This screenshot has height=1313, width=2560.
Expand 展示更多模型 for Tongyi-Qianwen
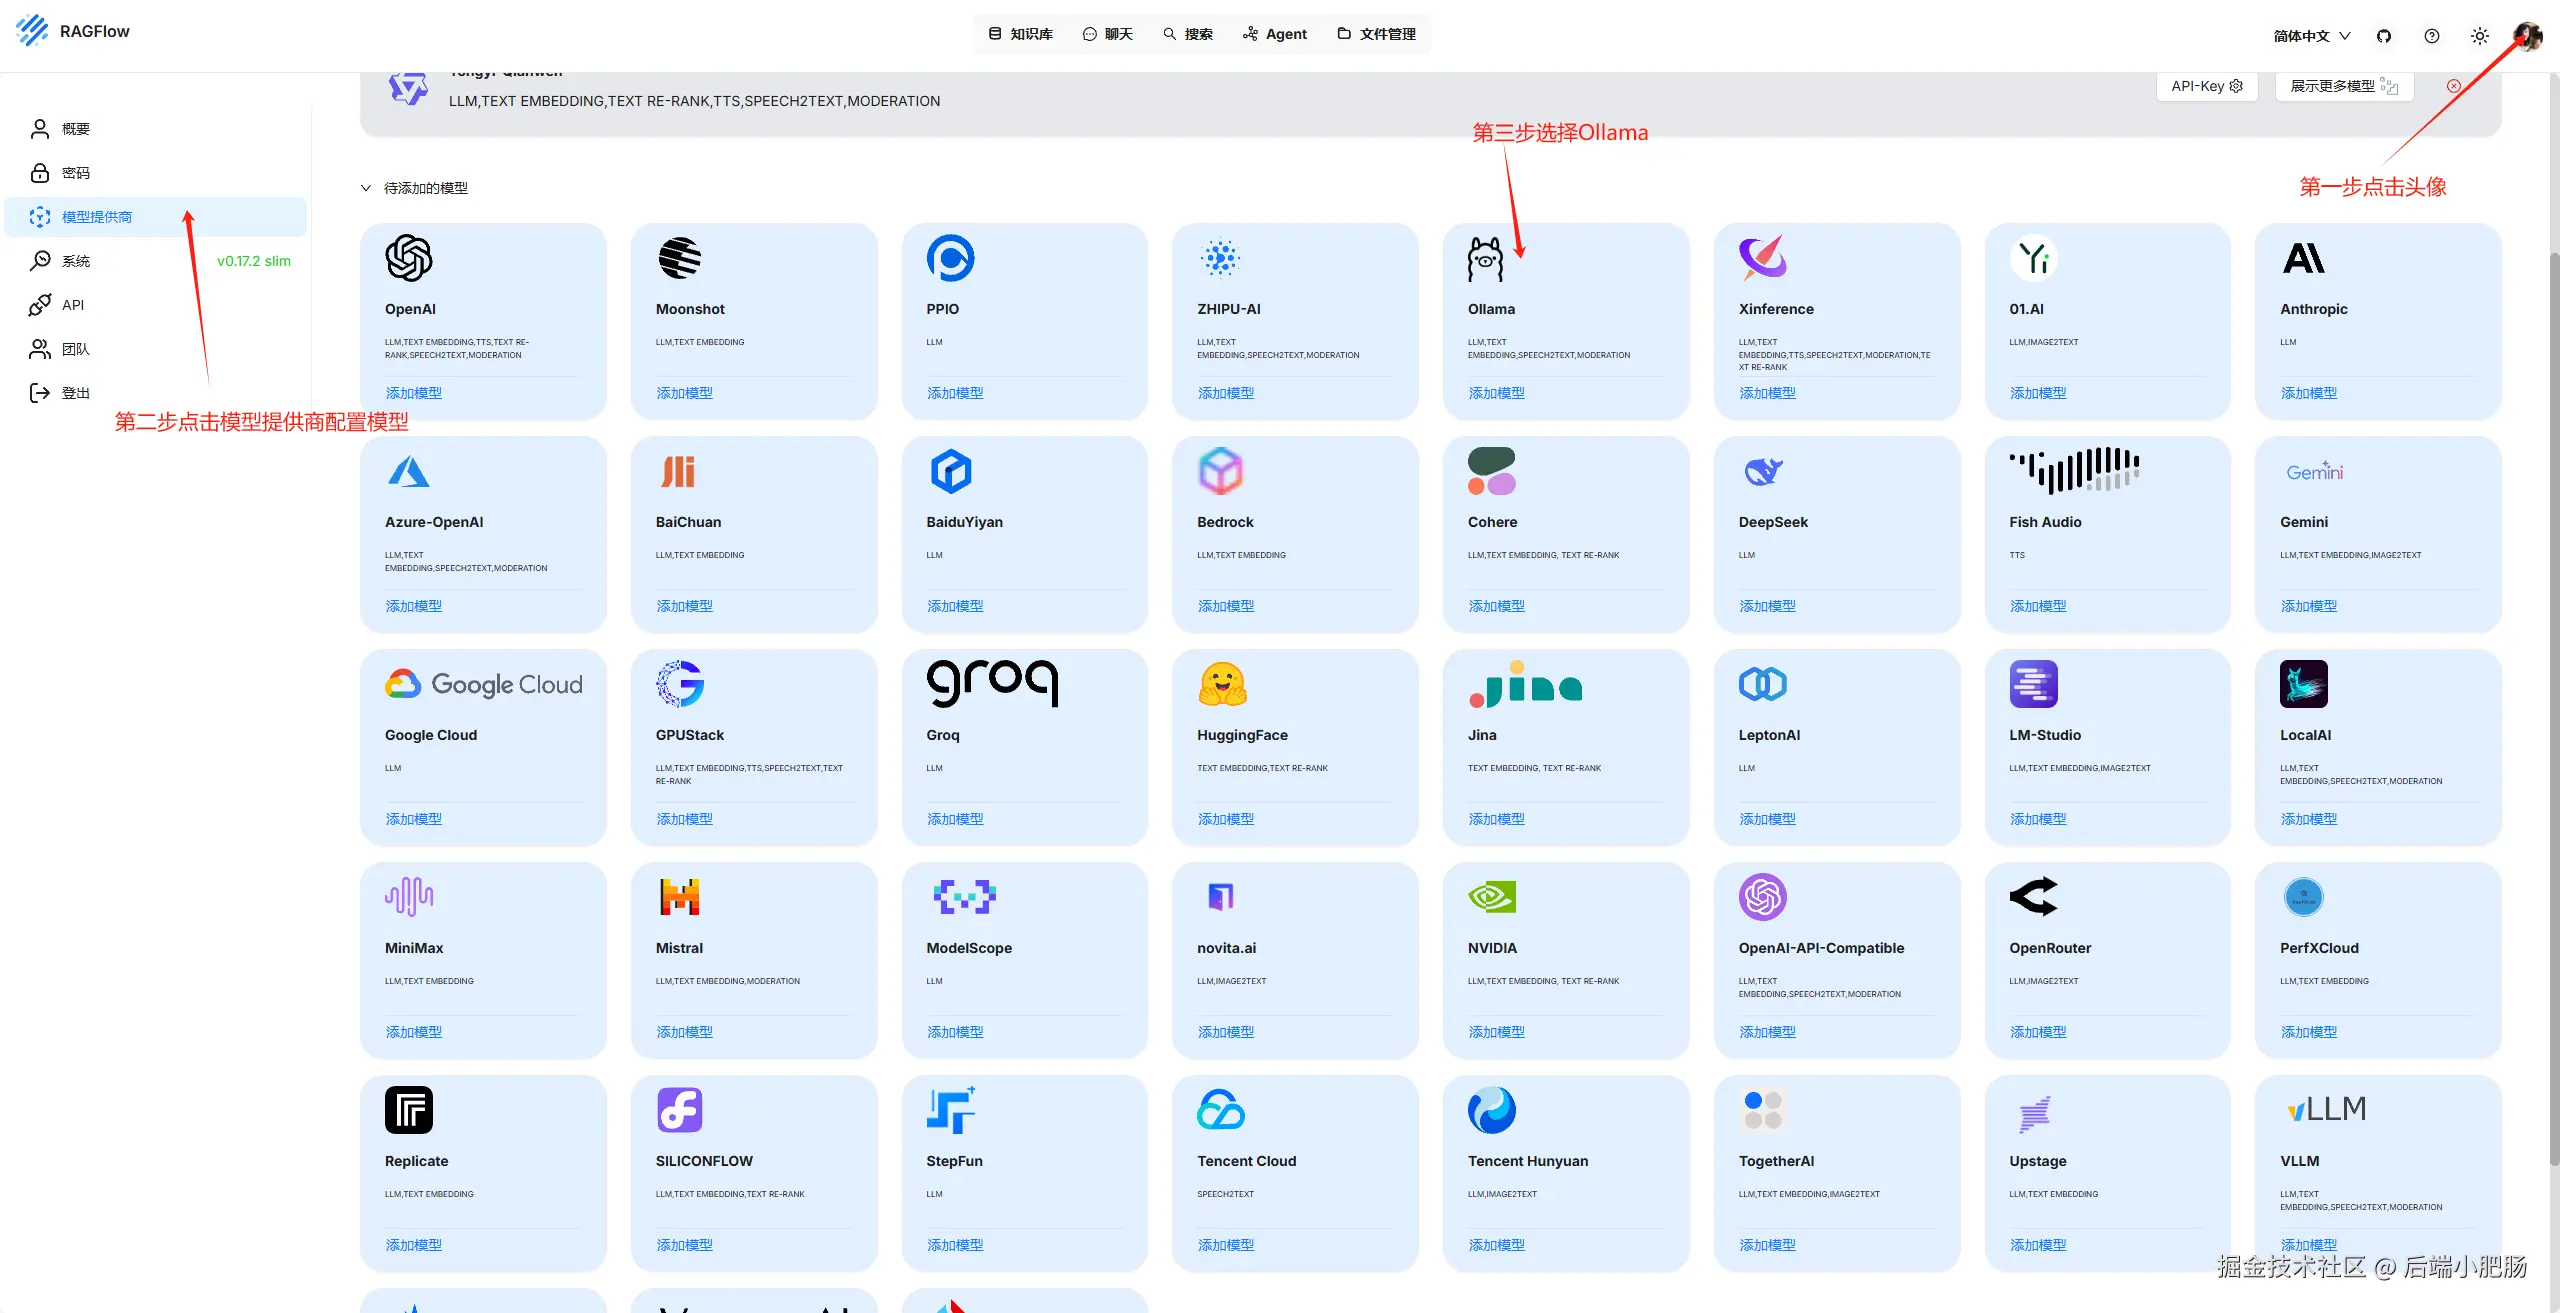tap(2344, 86)
